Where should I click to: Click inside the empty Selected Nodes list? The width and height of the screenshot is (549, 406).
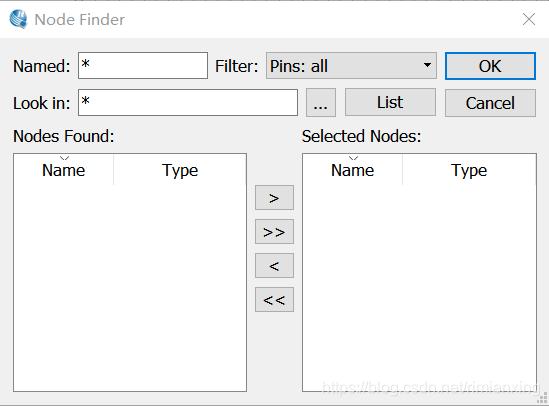point(419,287)
